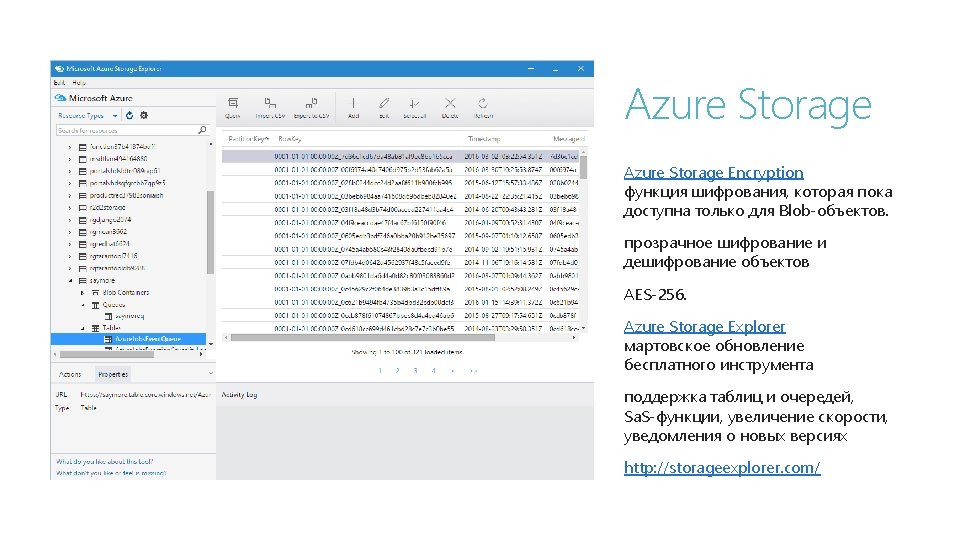Click the table vertical scrollbar thumb
The image size is (960, 540).
[583, 167]
